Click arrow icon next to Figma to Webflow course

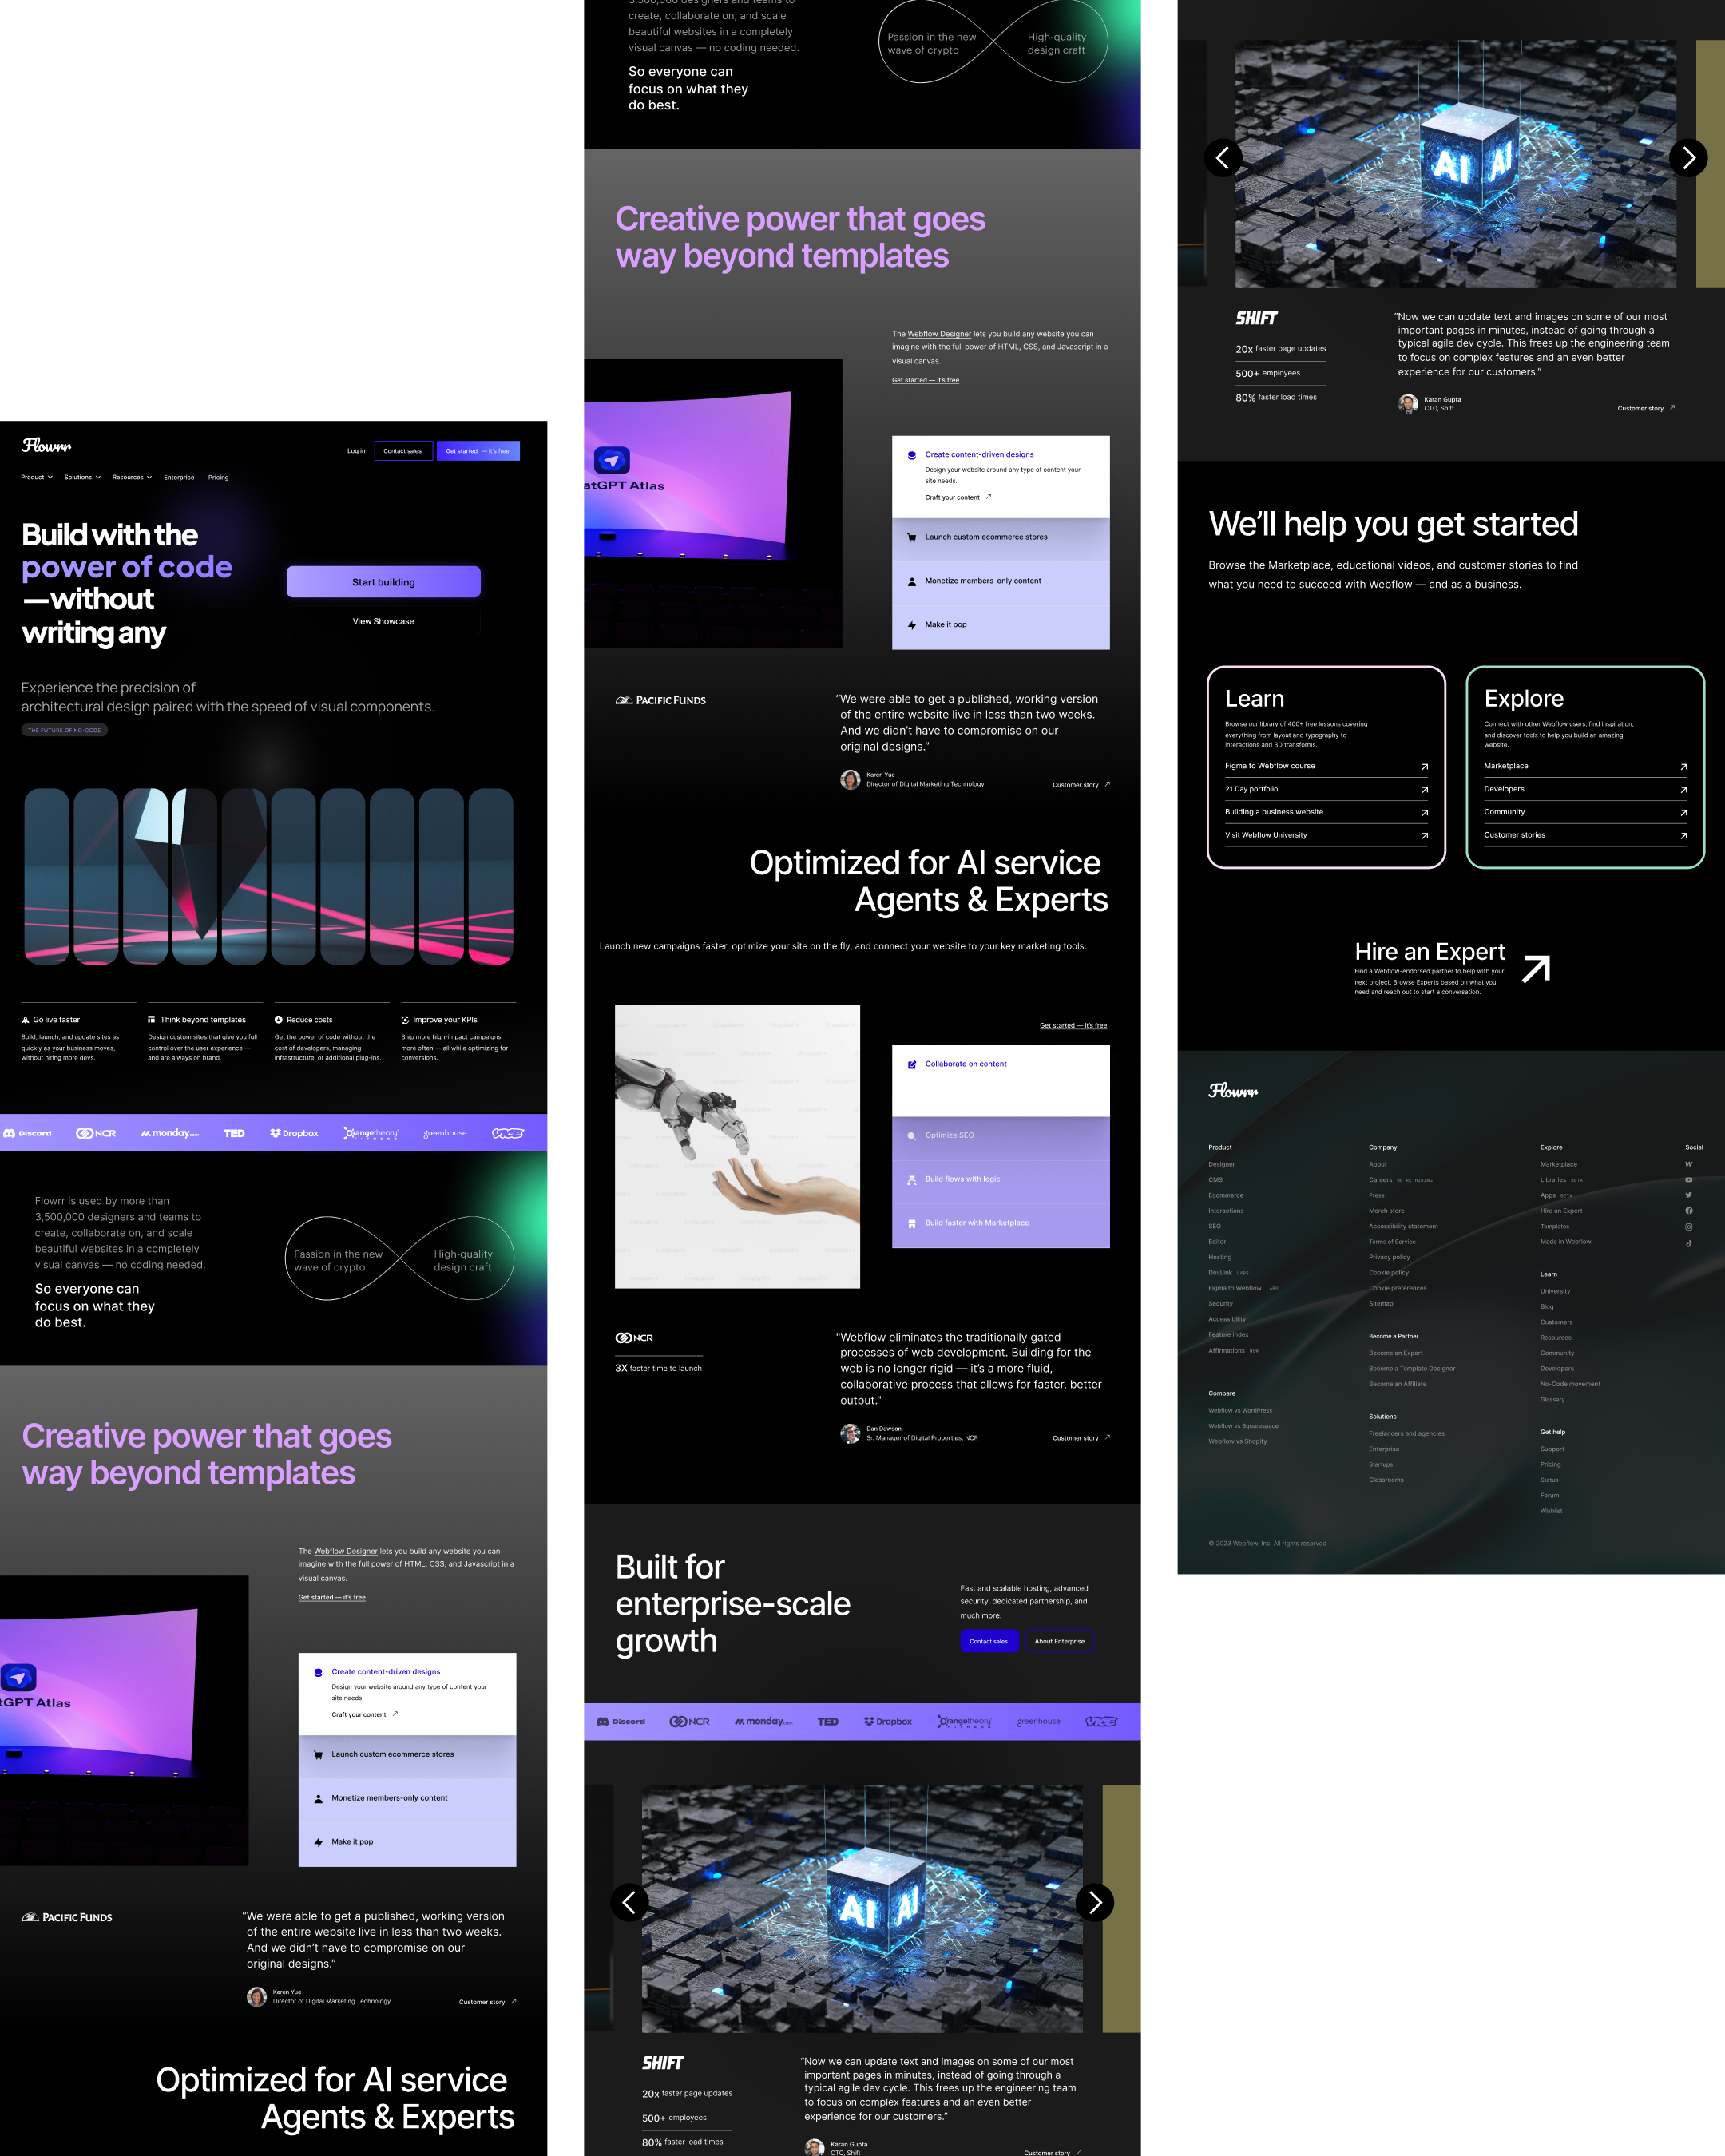point(1424,767)
